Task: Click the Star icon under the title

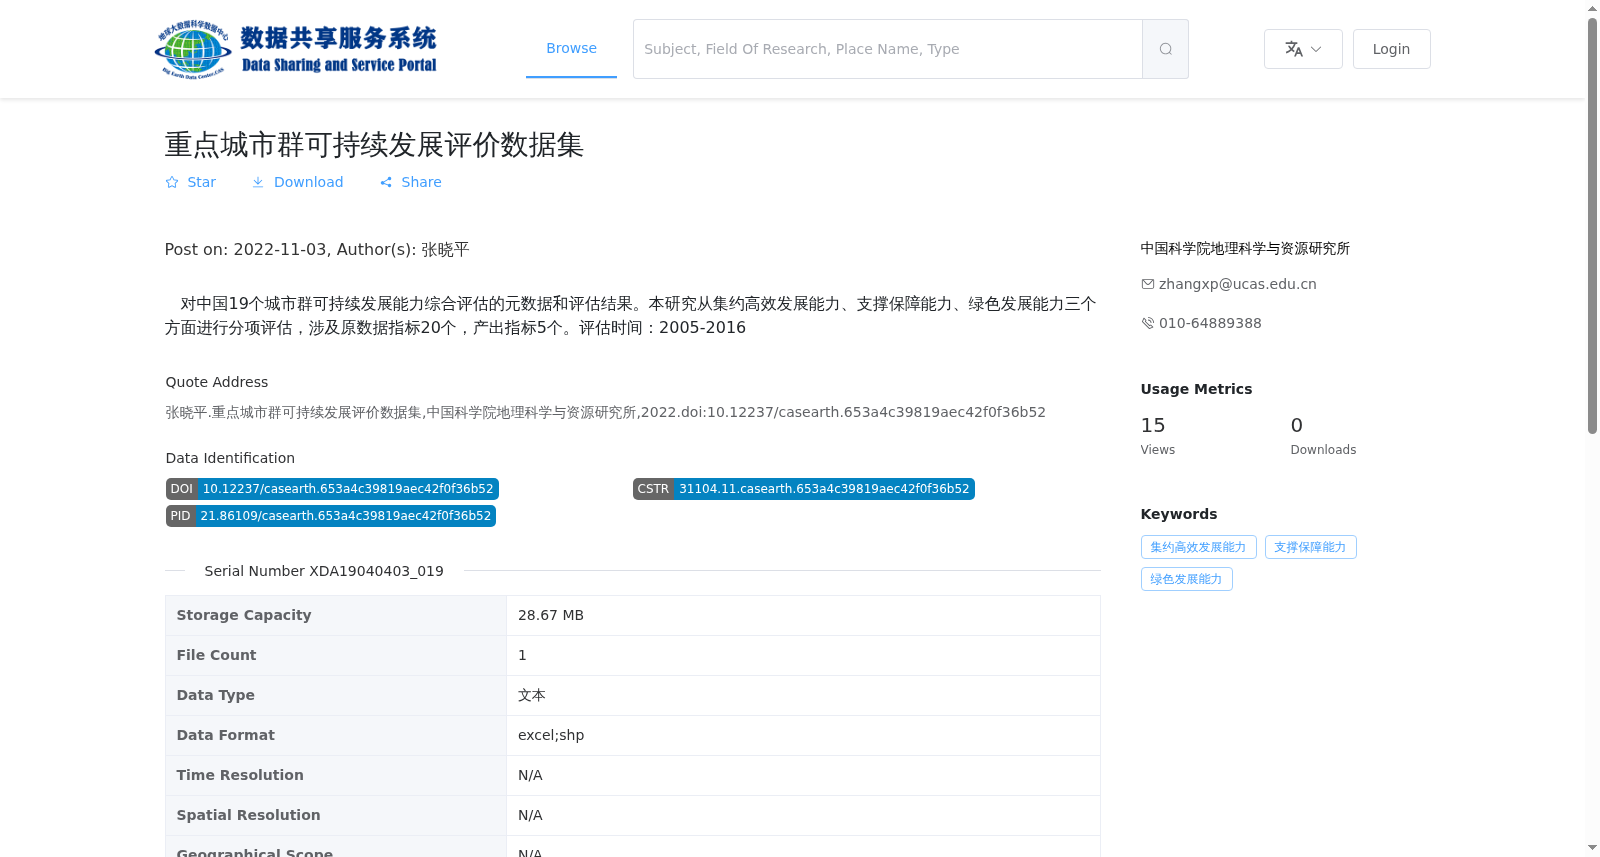Action: (x=172, y=182)
